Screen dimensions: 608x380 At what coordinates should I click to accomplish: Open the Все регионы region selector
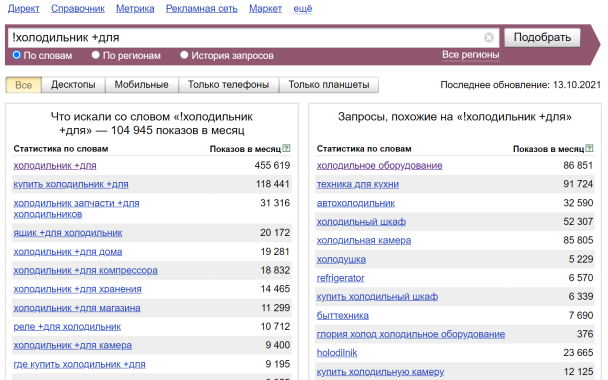pyautogui.click(x=470, y=55)
